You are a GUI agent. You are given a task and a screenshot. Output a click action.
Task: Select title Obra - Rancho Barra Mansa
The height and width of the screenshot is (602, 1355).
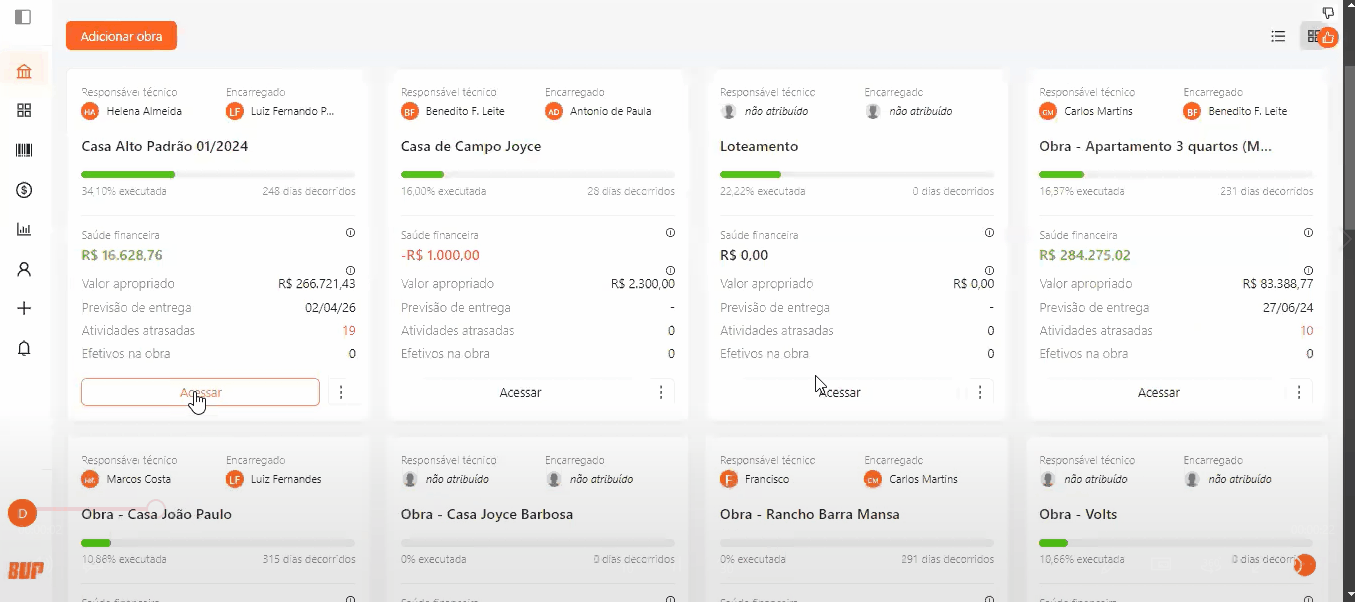(x=810, y=514)
